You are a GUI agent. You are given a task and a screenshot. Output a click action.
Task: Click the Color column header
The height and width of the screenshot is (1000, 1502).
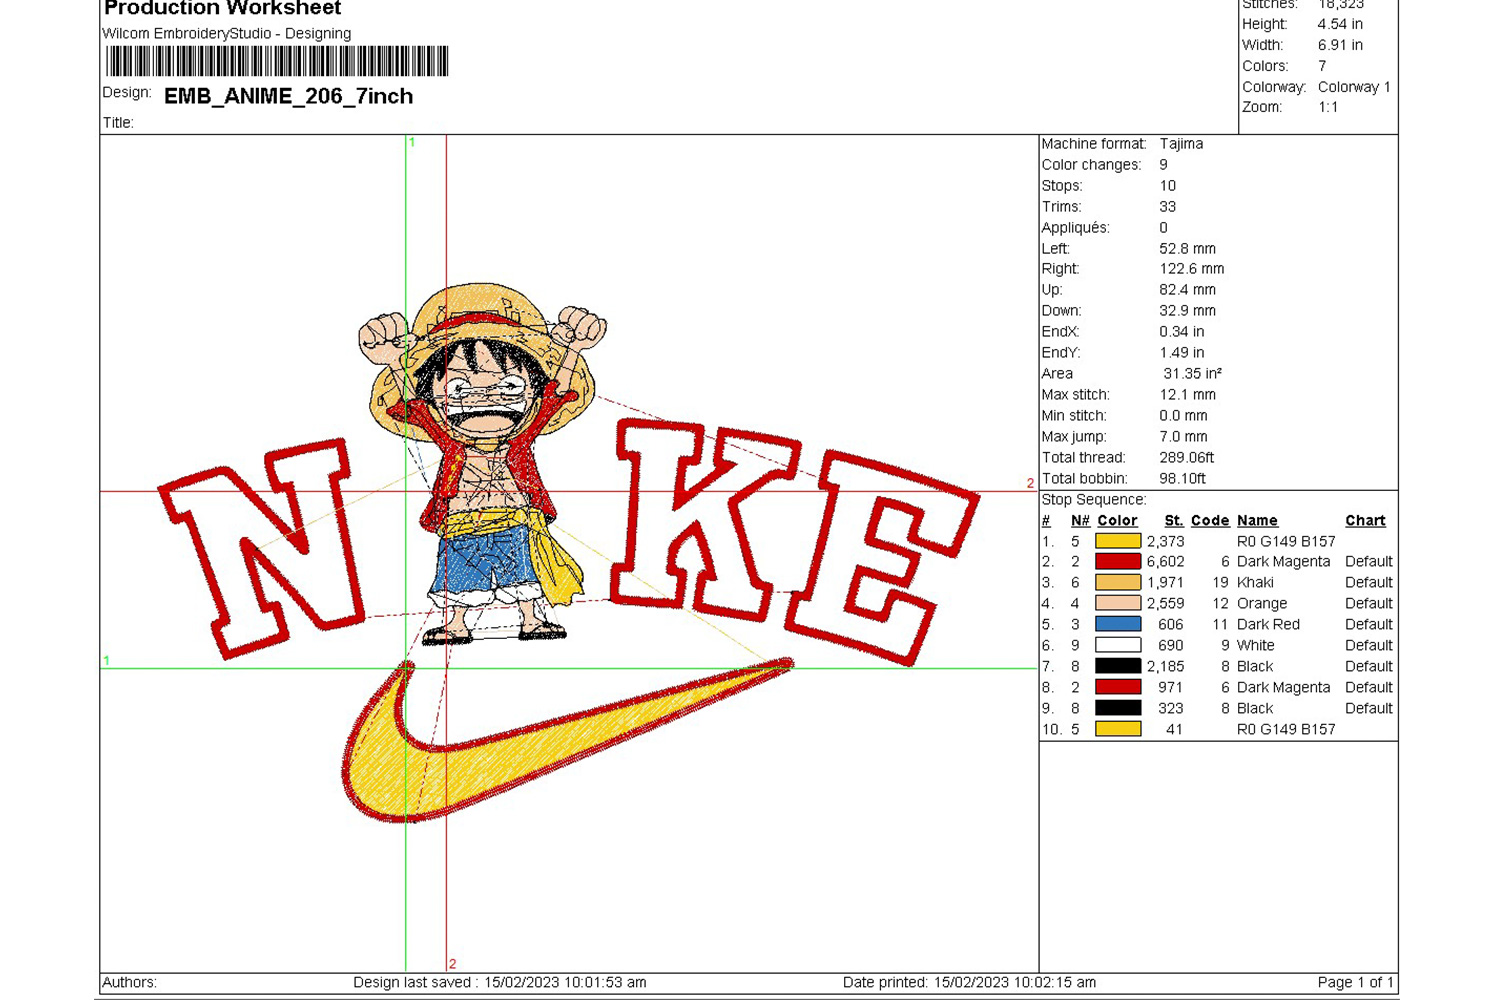1117,521
